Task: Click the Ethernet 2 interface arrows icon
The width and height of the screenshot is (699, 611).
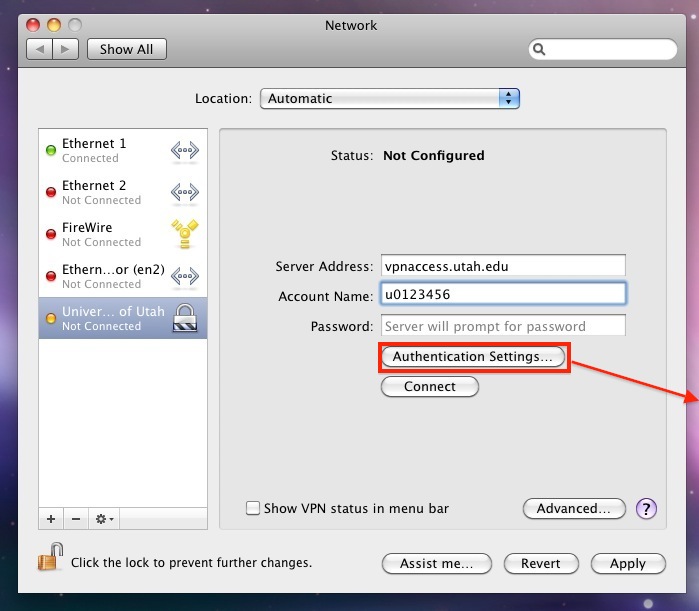Action: tap(185, 193)
